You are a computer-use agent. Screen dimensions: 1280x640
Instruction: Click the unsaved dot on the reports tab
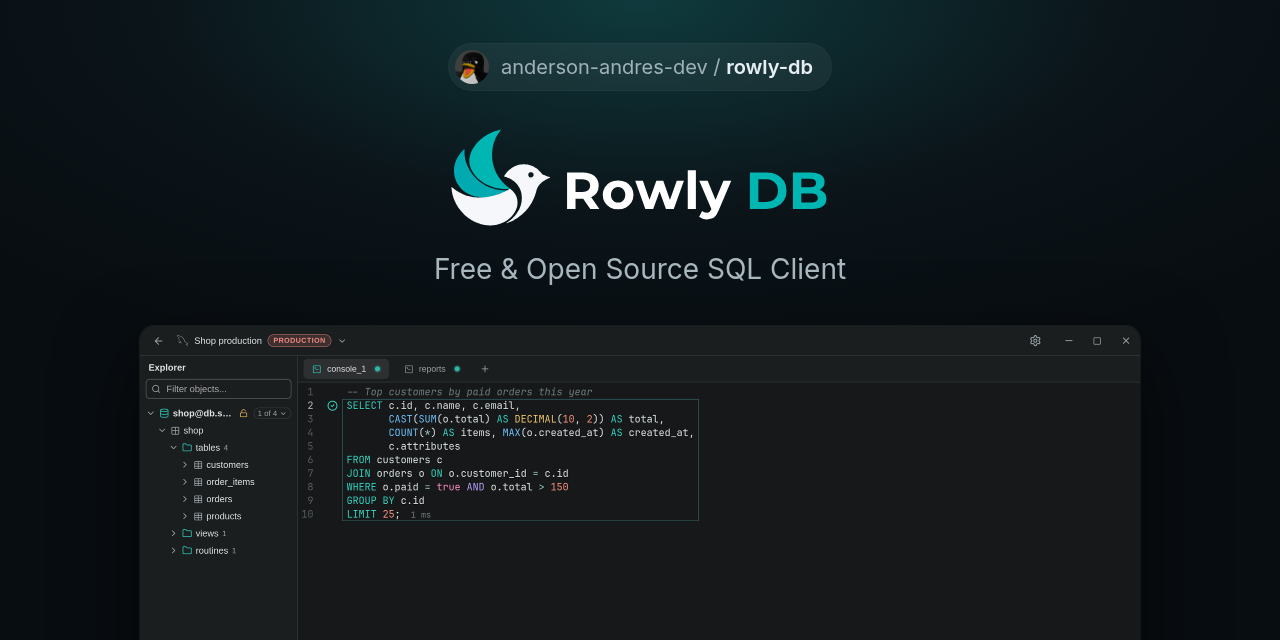[x=457, y=369]
